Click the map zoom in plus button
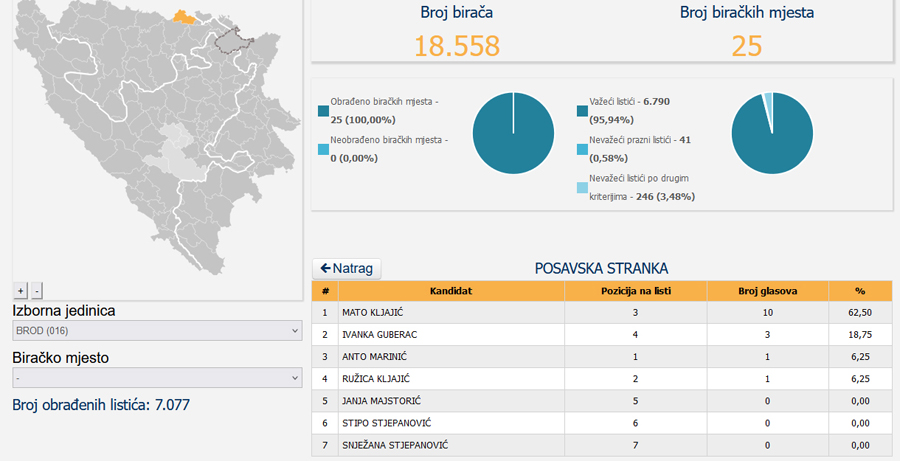Viewport: 900px width, 461px height. point(20,291)
